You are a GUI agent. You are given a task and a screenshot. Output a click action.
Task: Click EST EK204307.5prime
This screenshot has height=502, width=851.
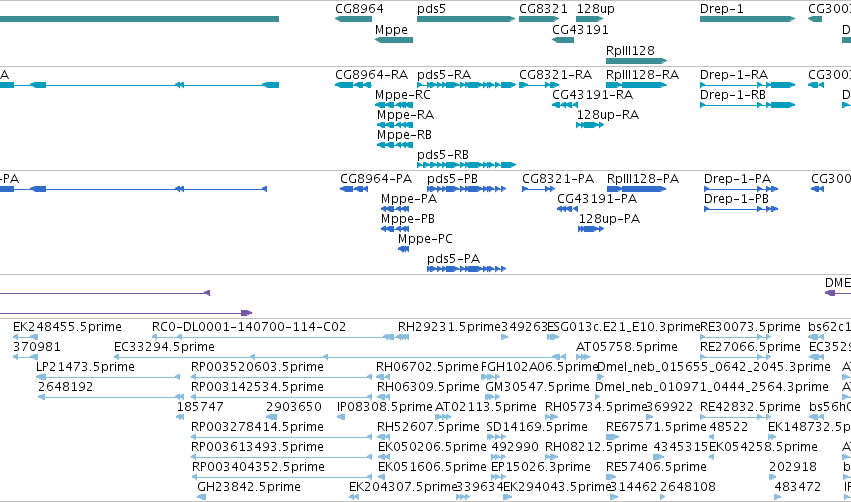pos(403,487)
